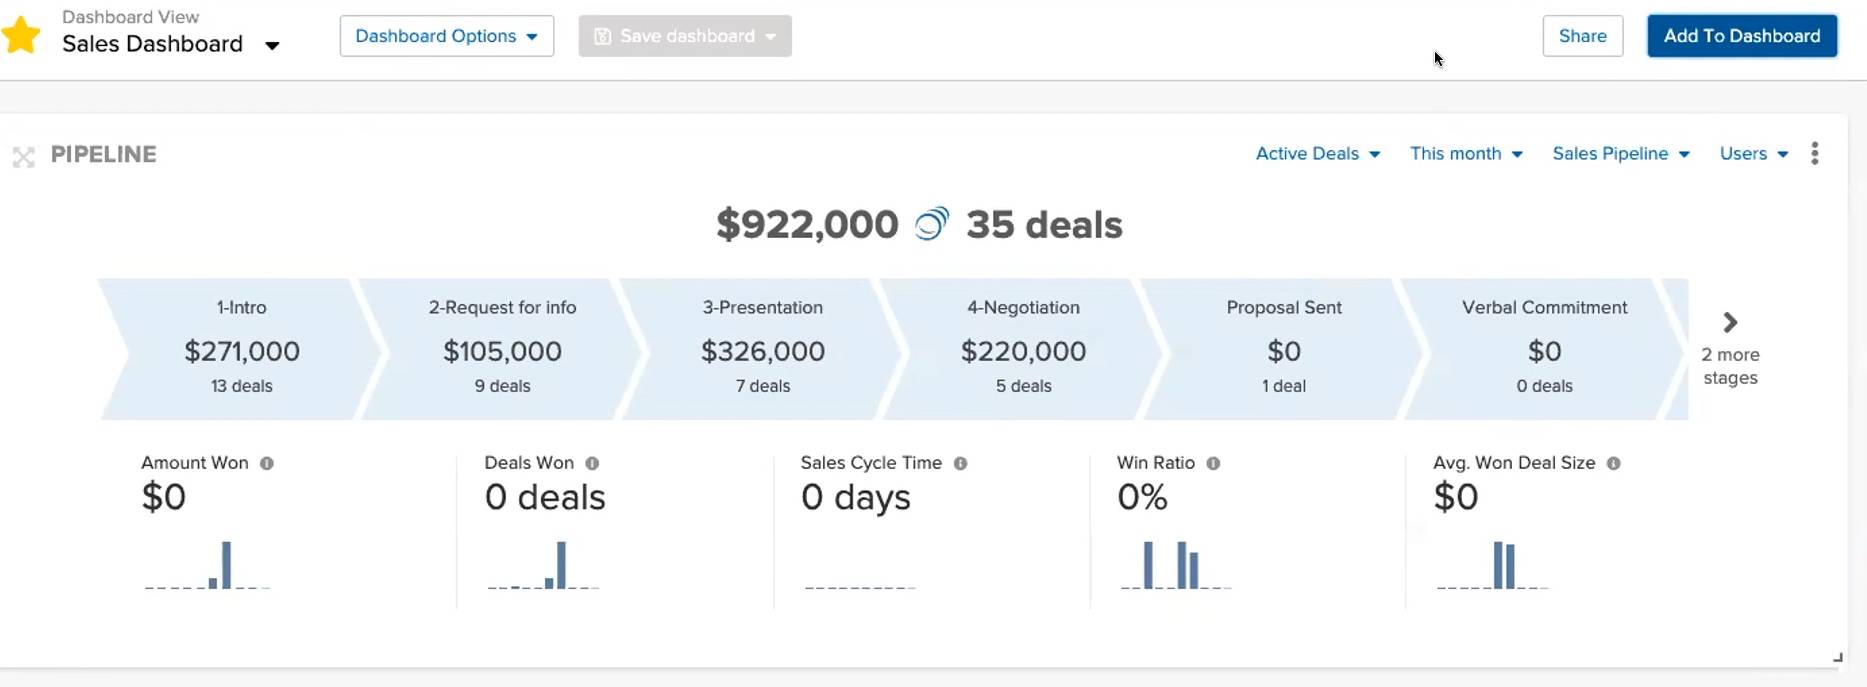Click the yellow favorite star icon
1867x687 pixels.
[x=21, y=36]
